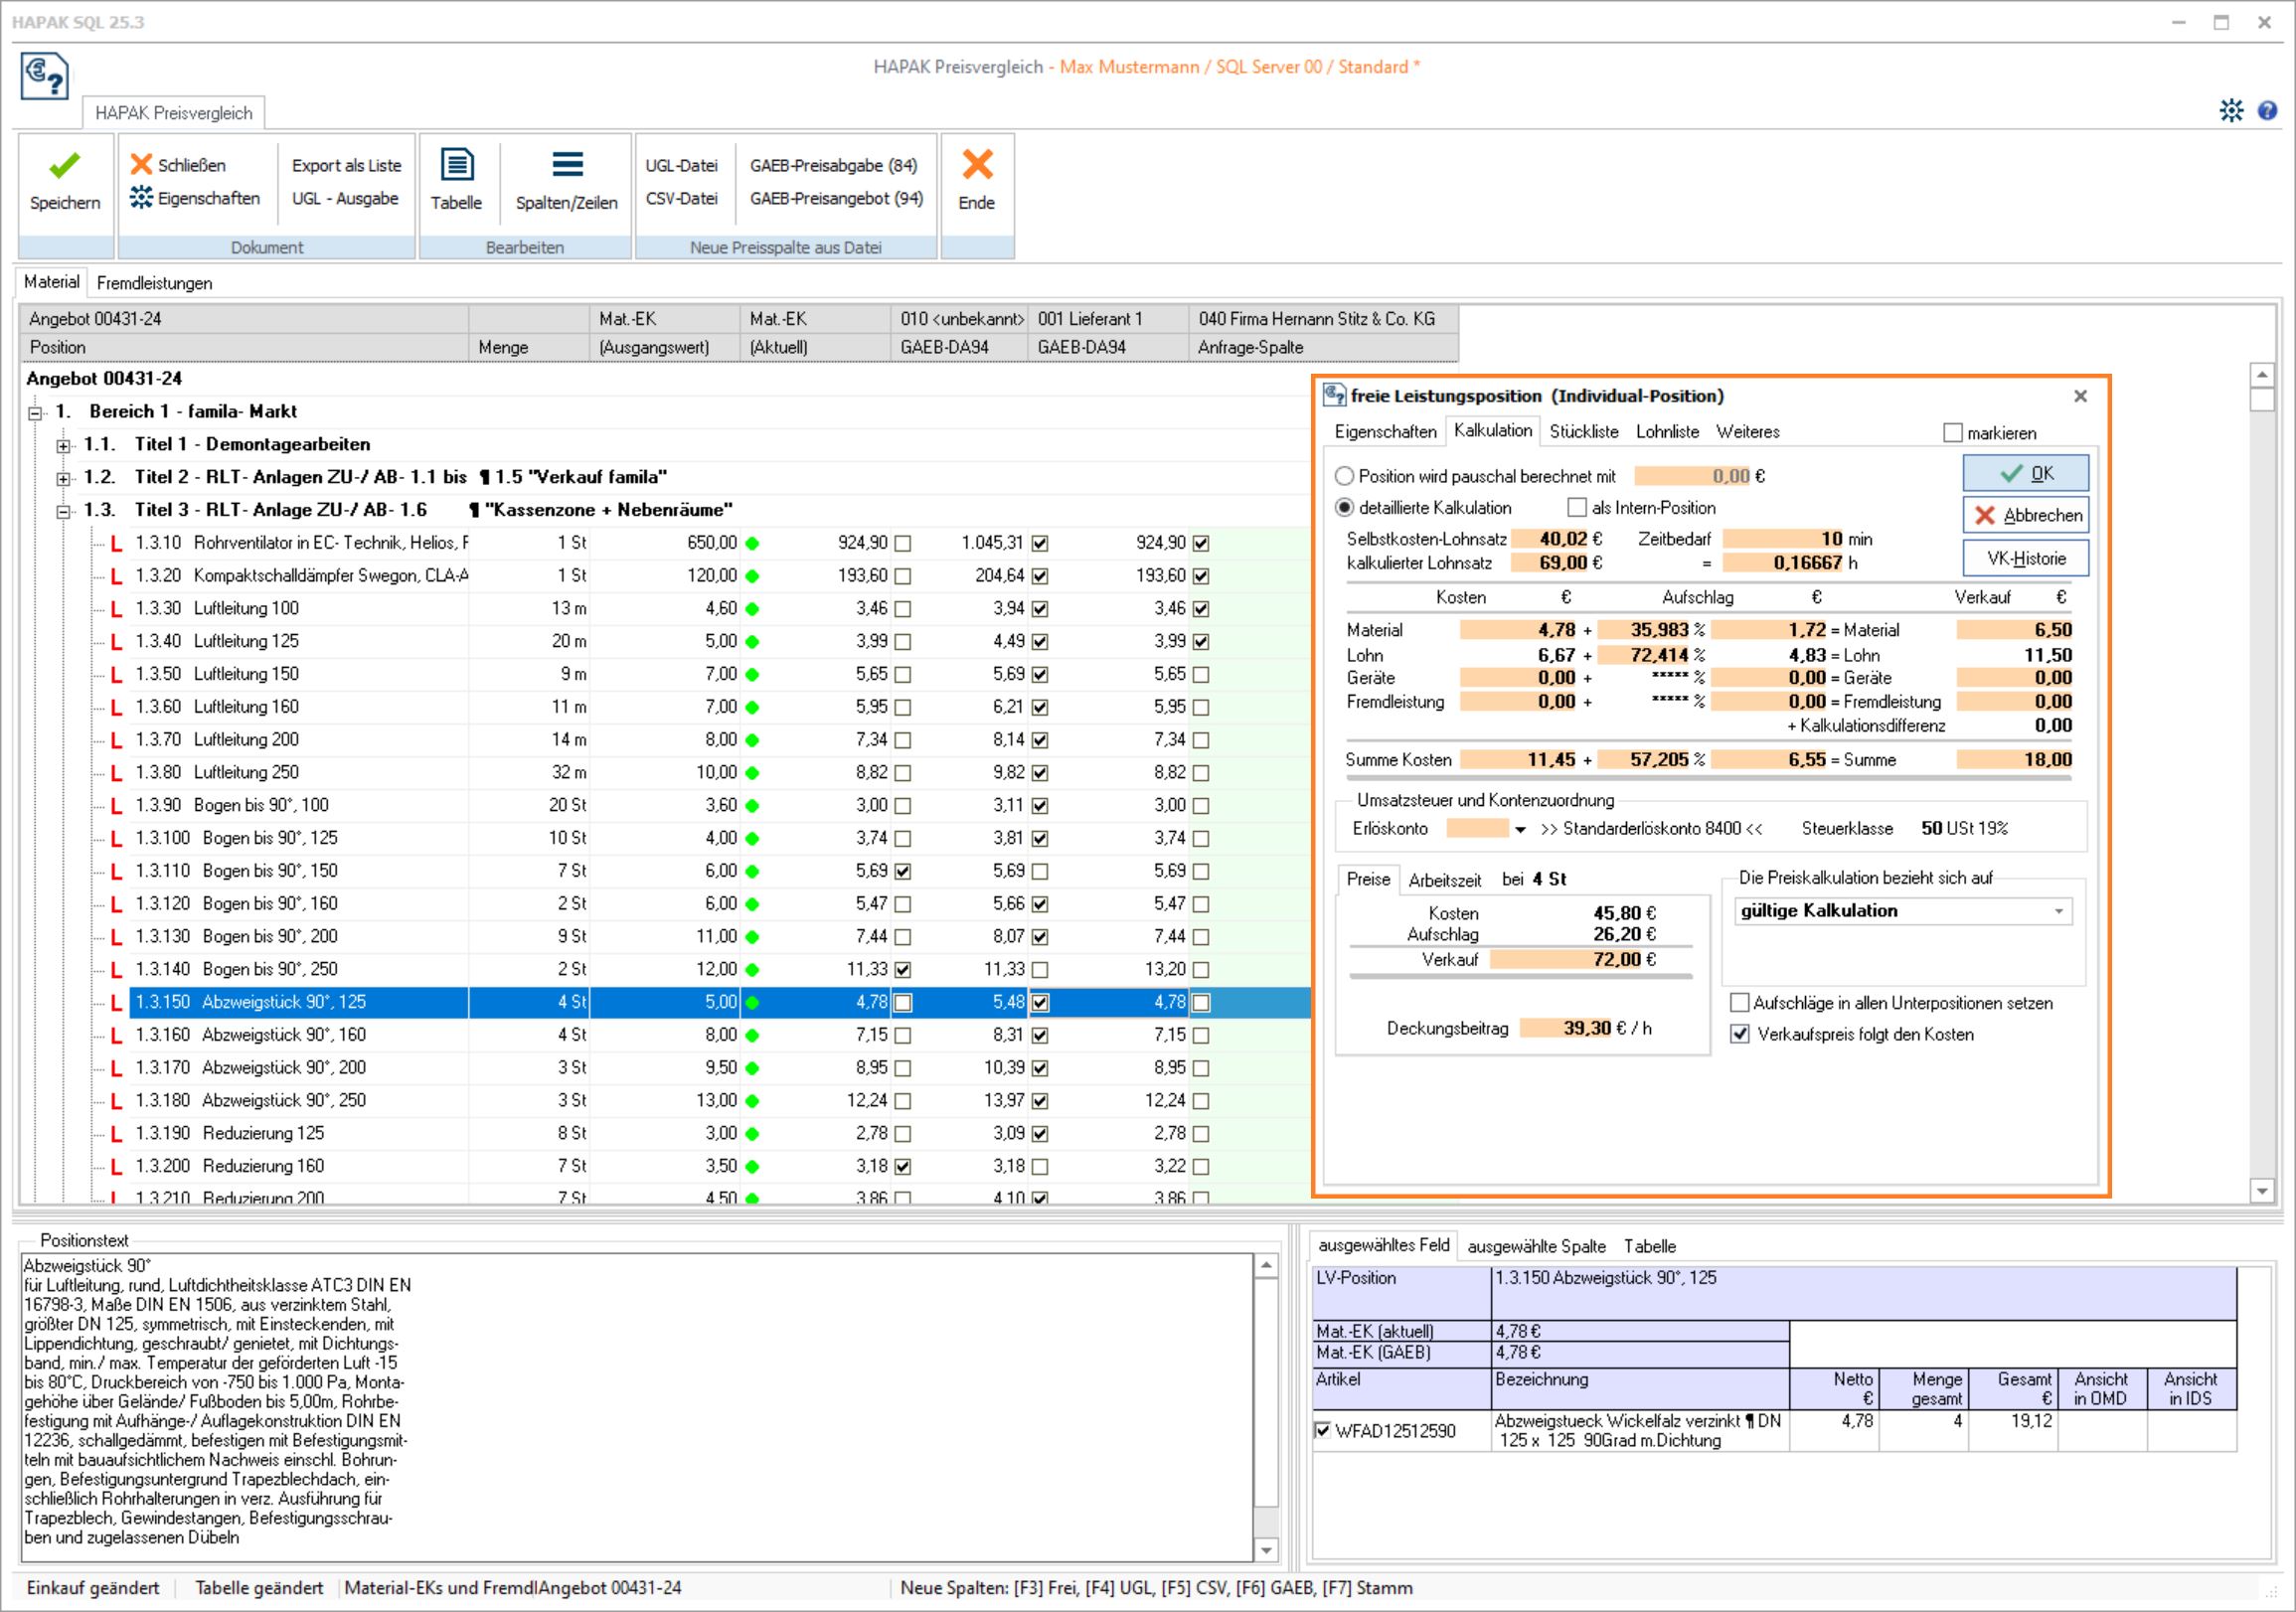The image size is (2296, 1612).
Task: Close the freie Leistungsposition dialog
Action: [2080, 396]
